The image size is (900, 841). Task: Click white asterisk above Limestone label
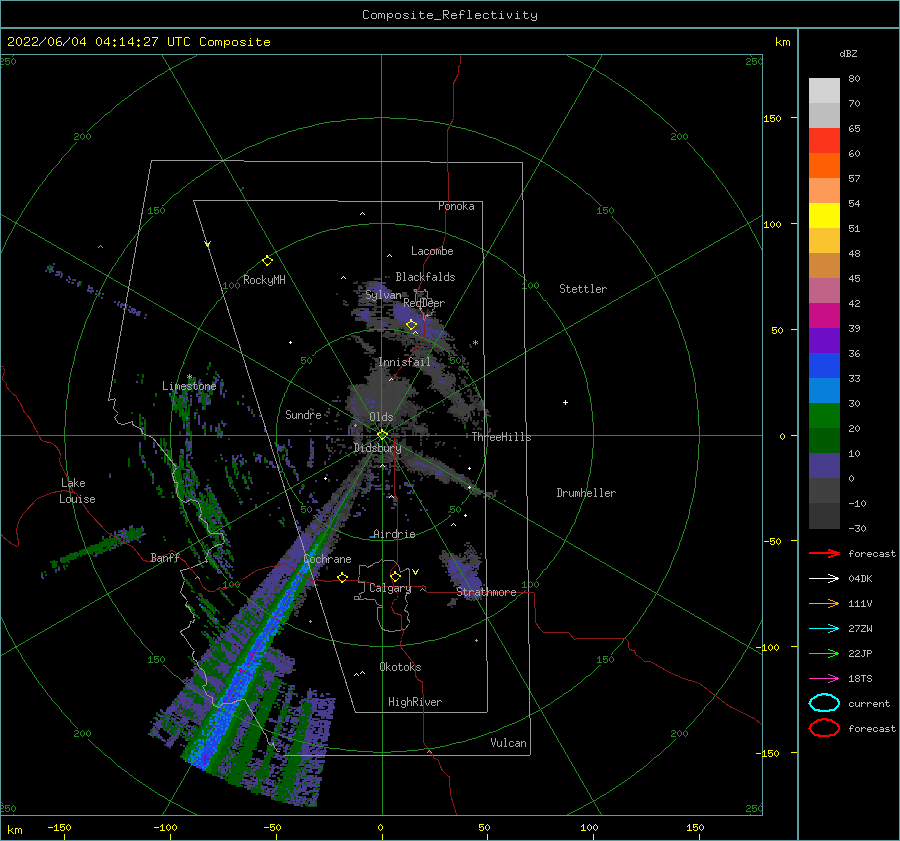point(189,378)
